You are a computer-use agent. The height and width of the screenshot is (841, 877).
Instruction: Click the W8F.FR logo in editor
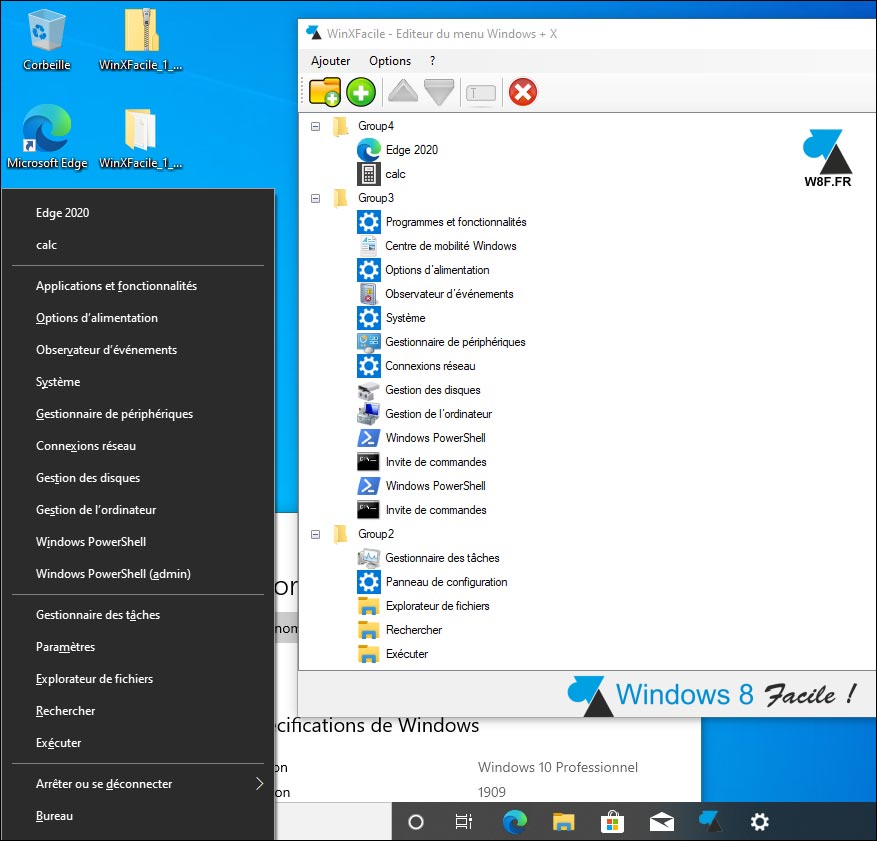coord(827,159)
